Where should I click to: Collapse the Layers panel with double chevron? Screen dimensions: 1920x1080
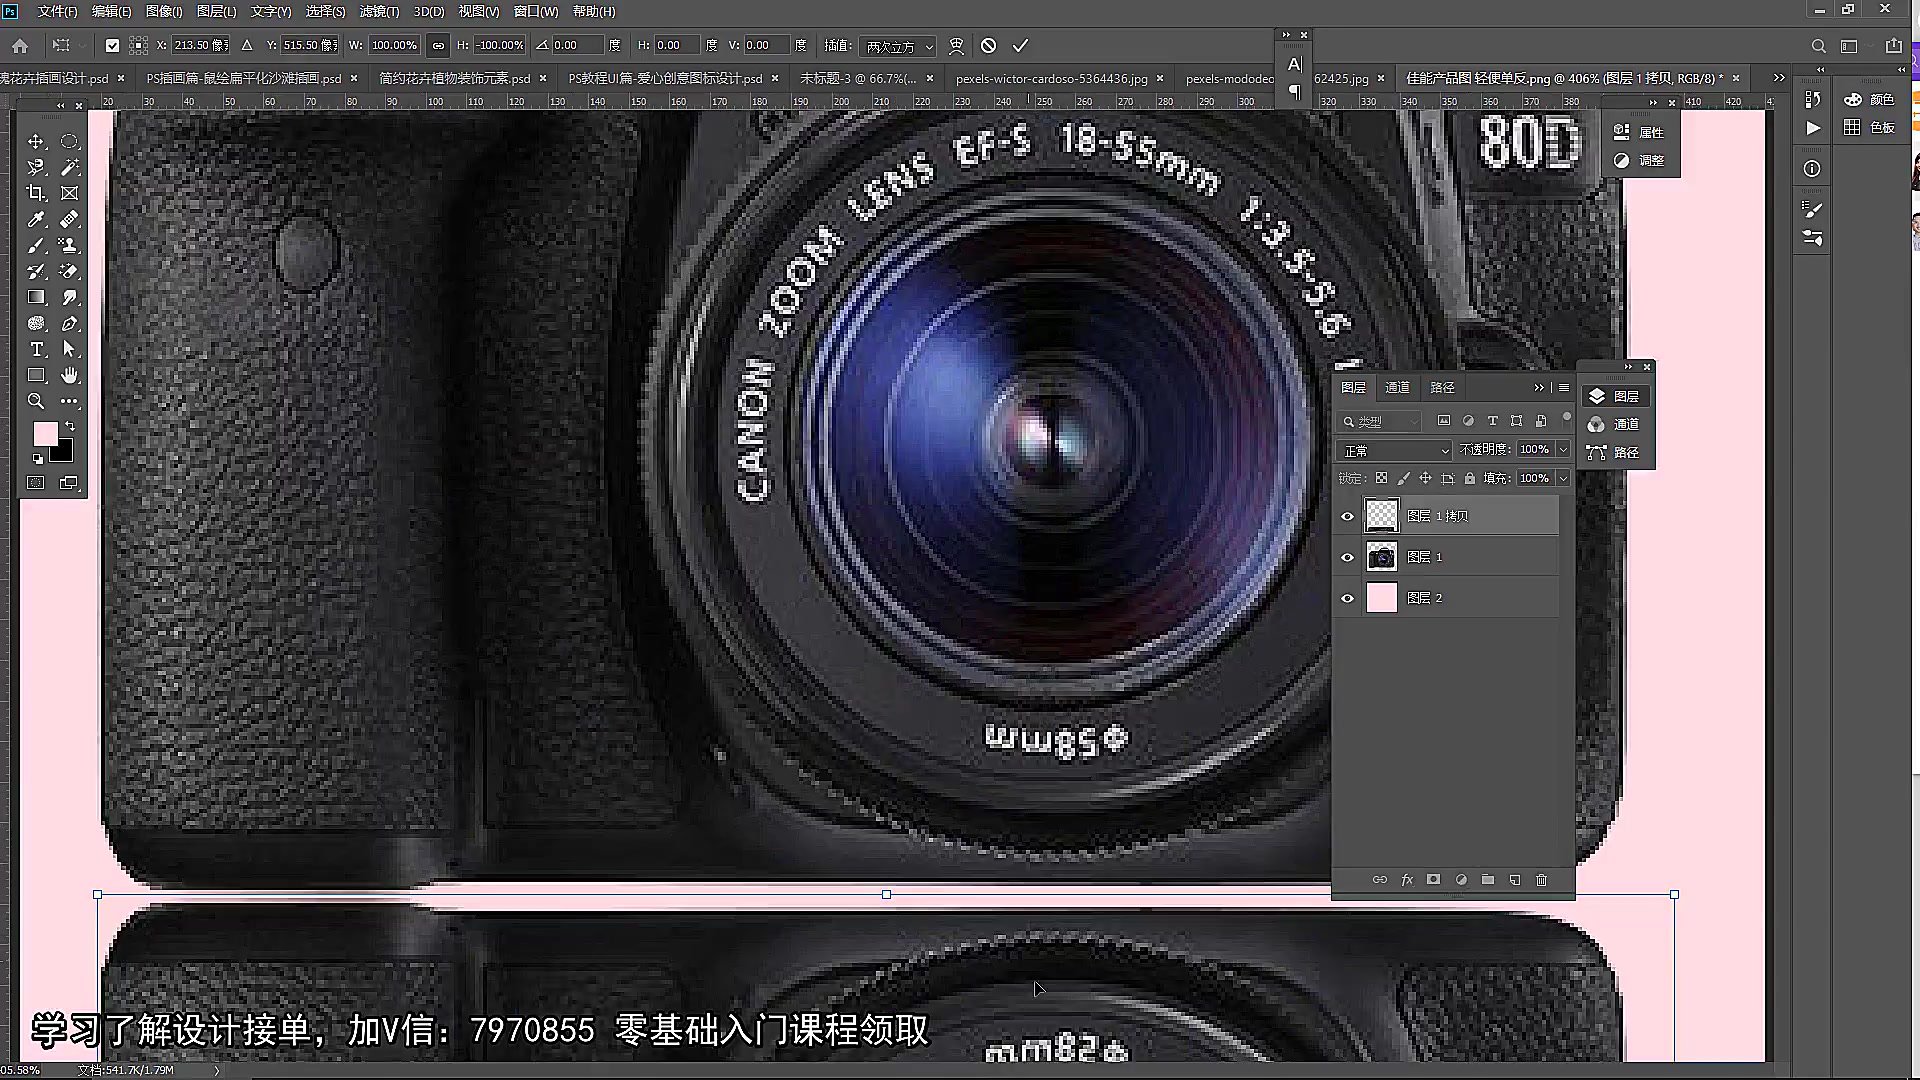(1539, 387)
